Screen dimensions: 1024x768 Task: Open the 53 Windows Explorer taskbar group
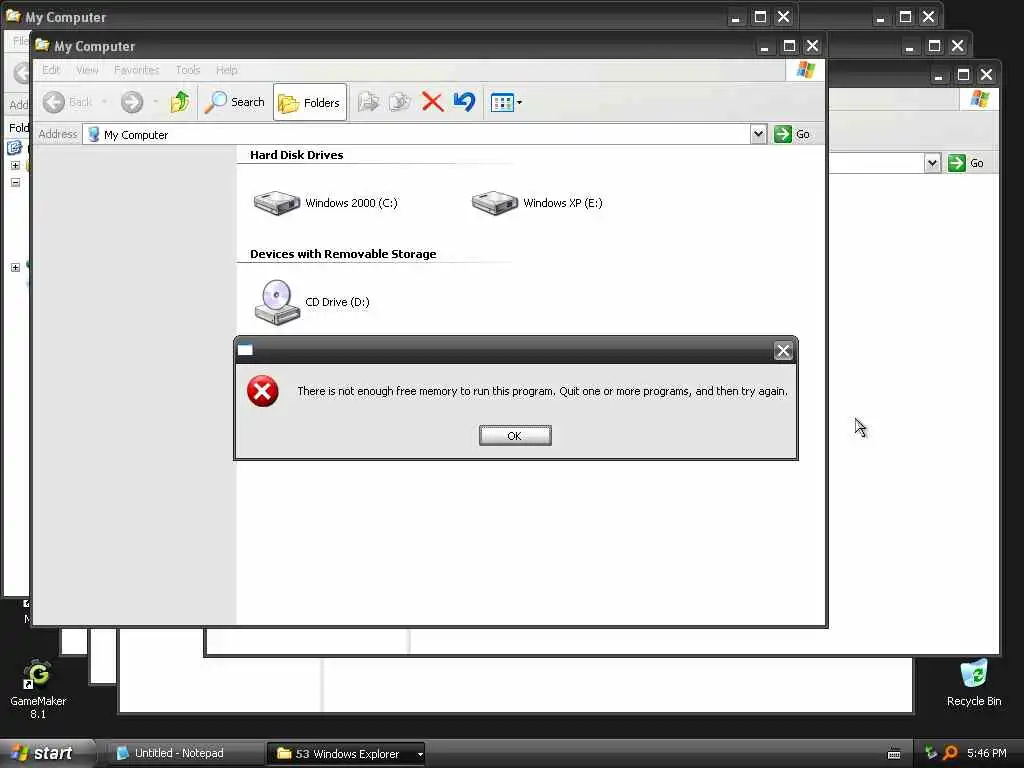point(346,754)
